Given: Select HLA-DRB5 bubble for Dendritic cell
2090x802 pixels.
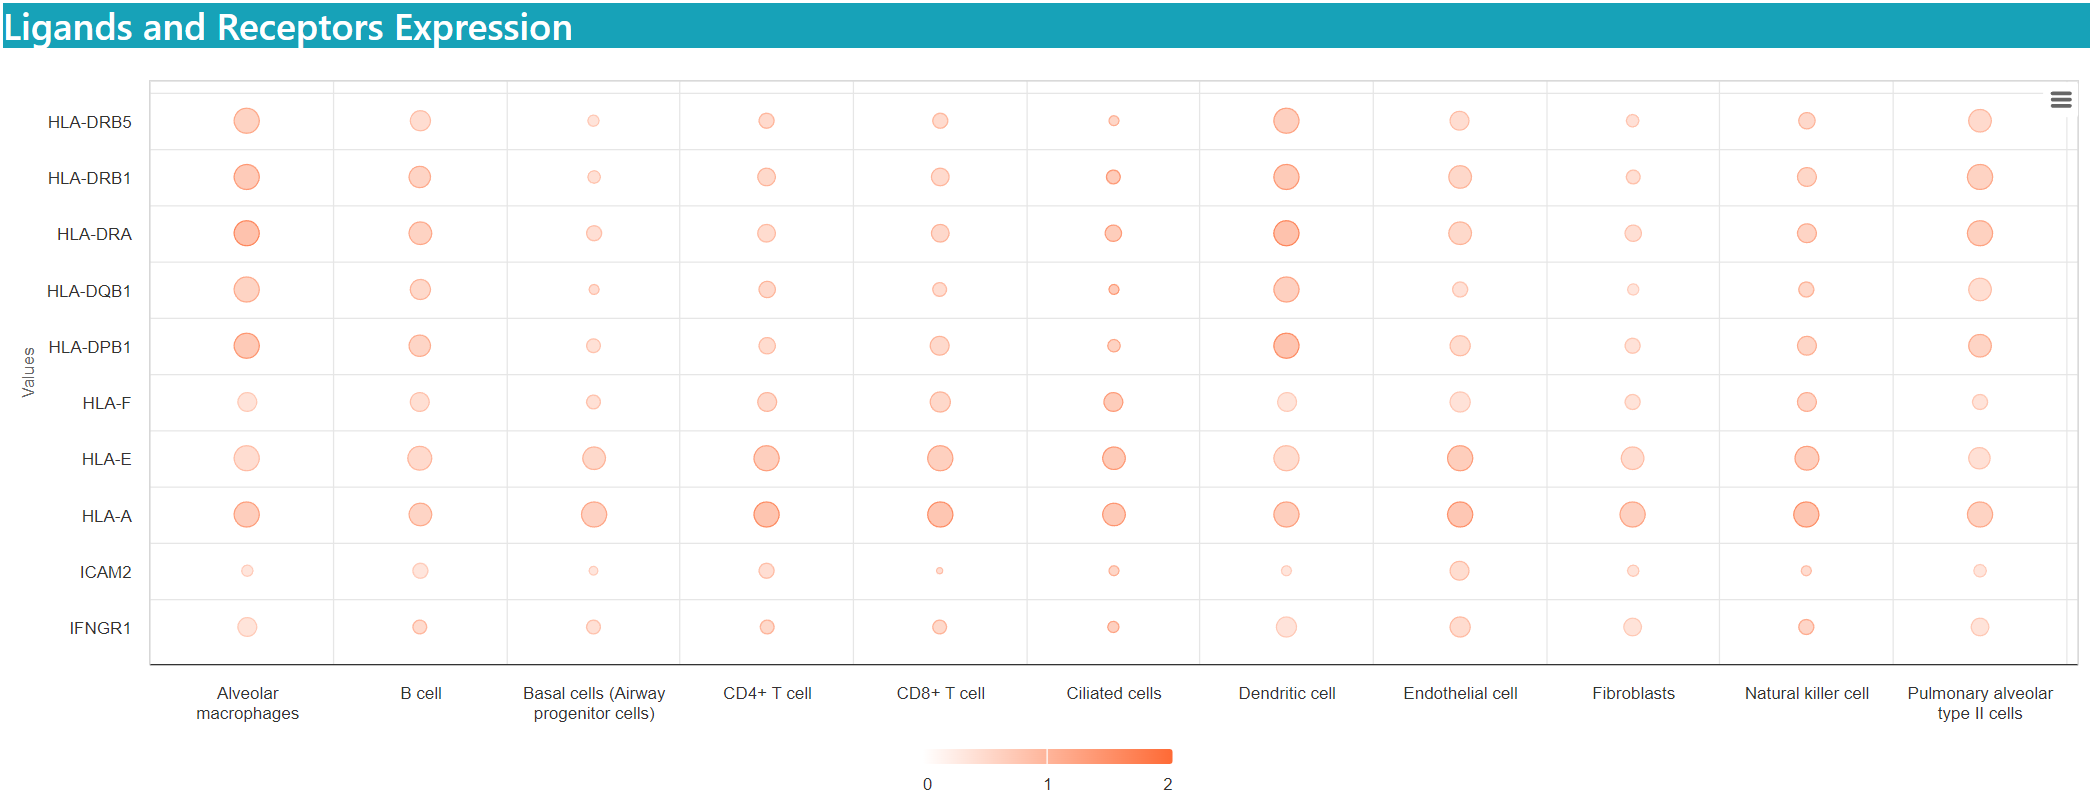Looking at the screenshot, I should 1287,121.
